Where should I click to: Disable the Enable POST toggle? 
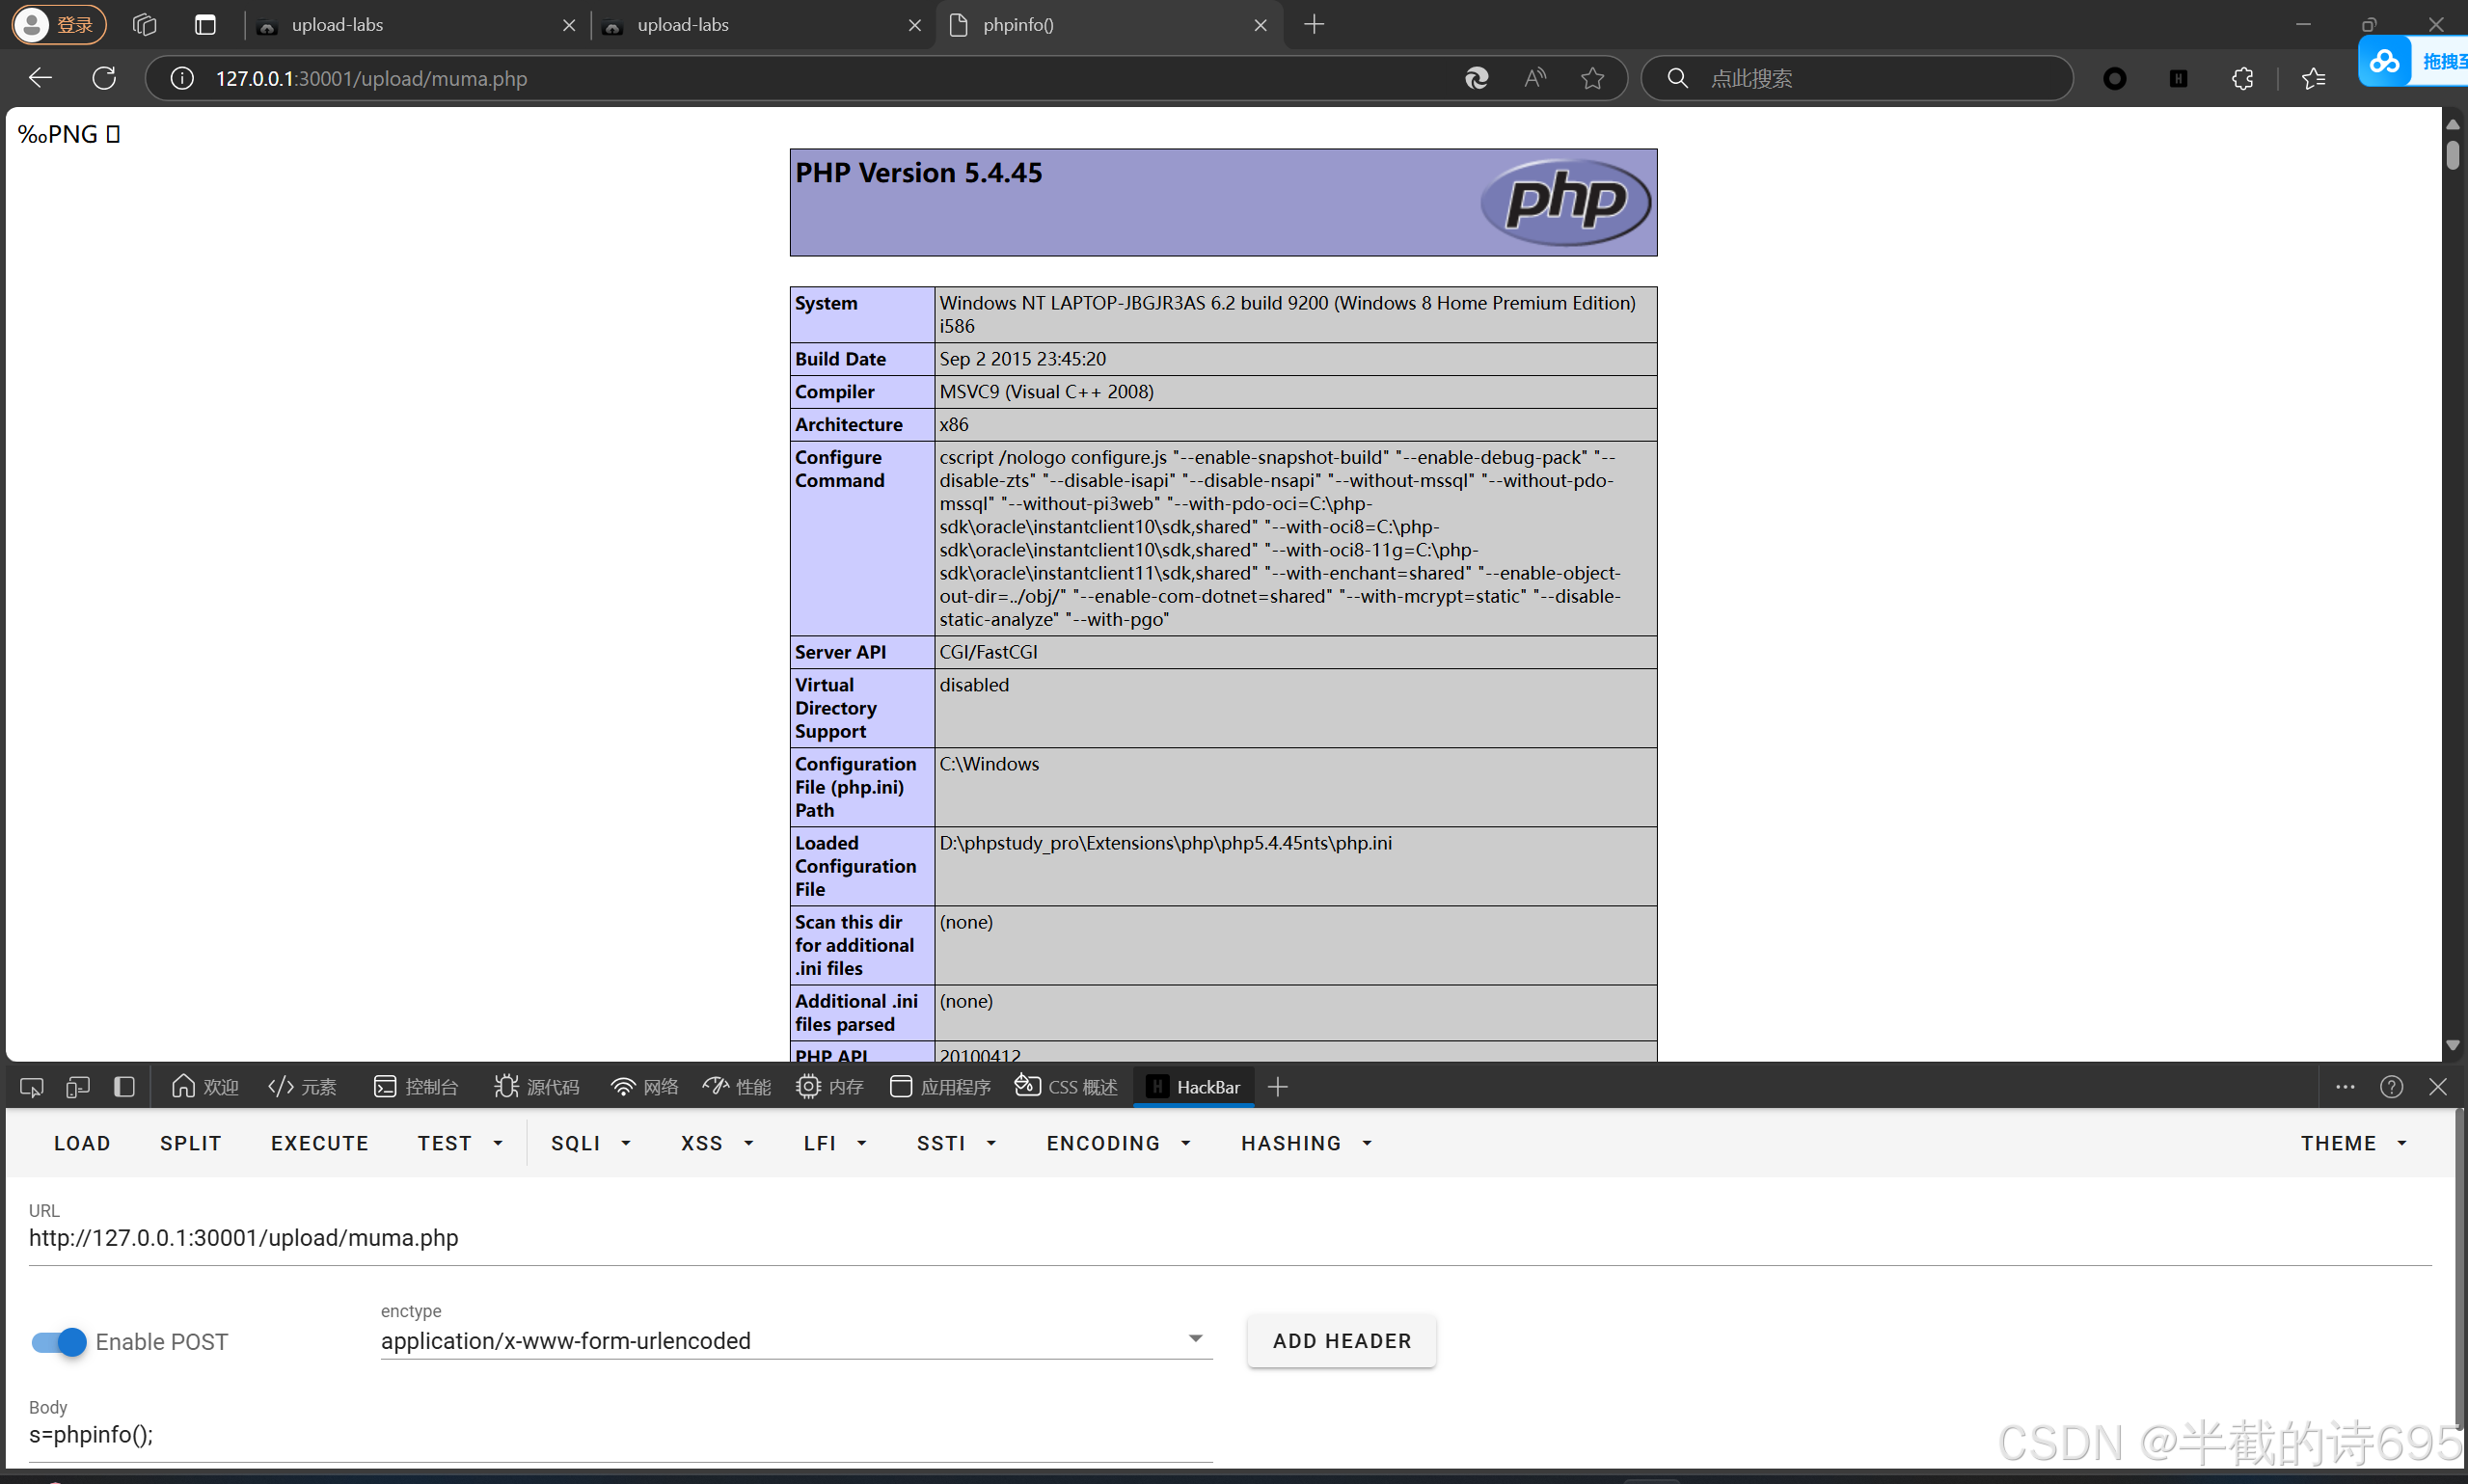(59, 1342)
